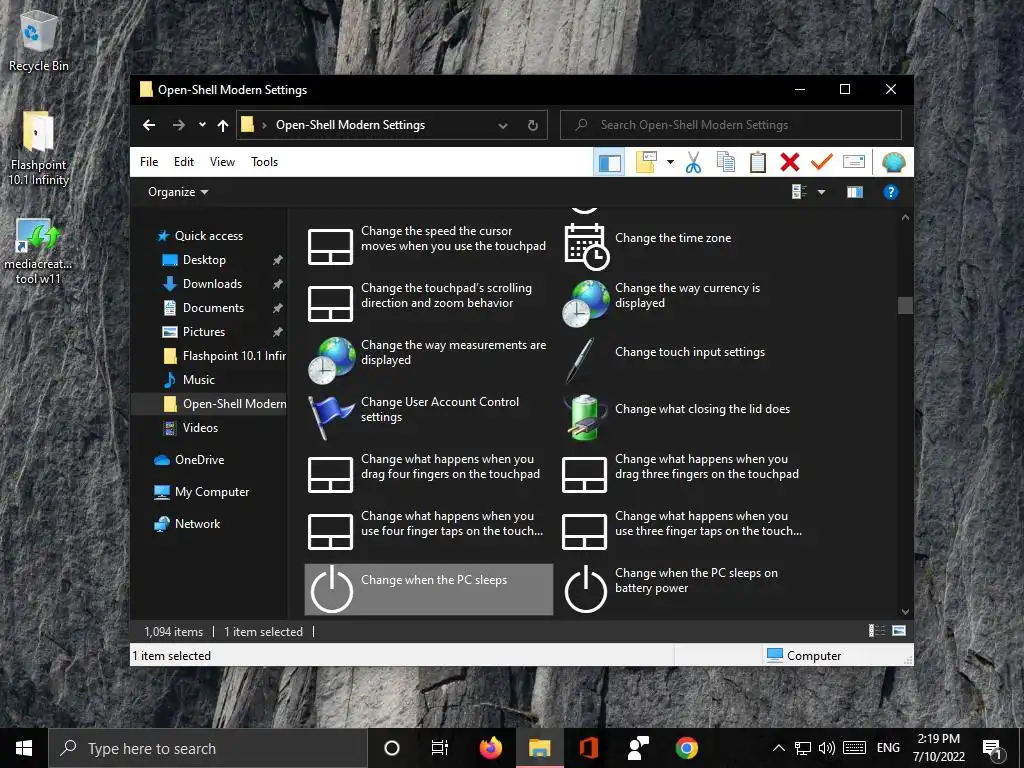
Task: Select Change when PC sleeps on battery power
Action: [682, 589]
